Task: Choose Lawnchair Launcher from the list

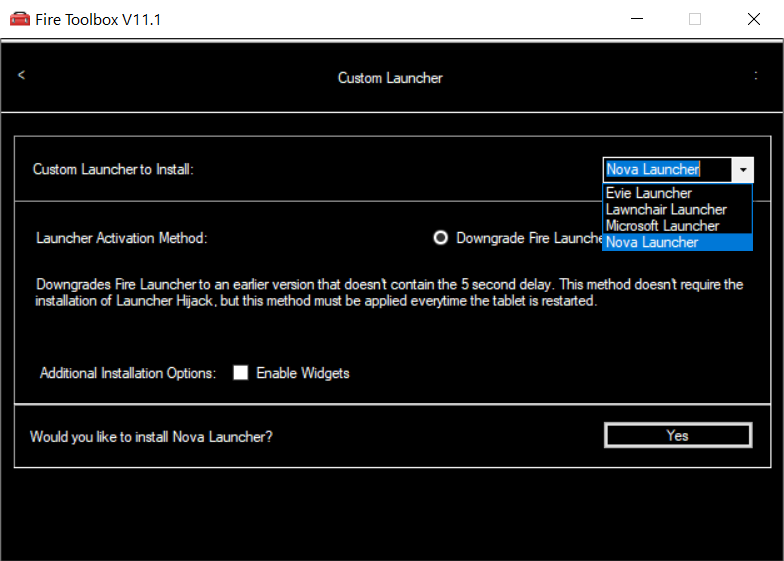Action: coord(677,210)
